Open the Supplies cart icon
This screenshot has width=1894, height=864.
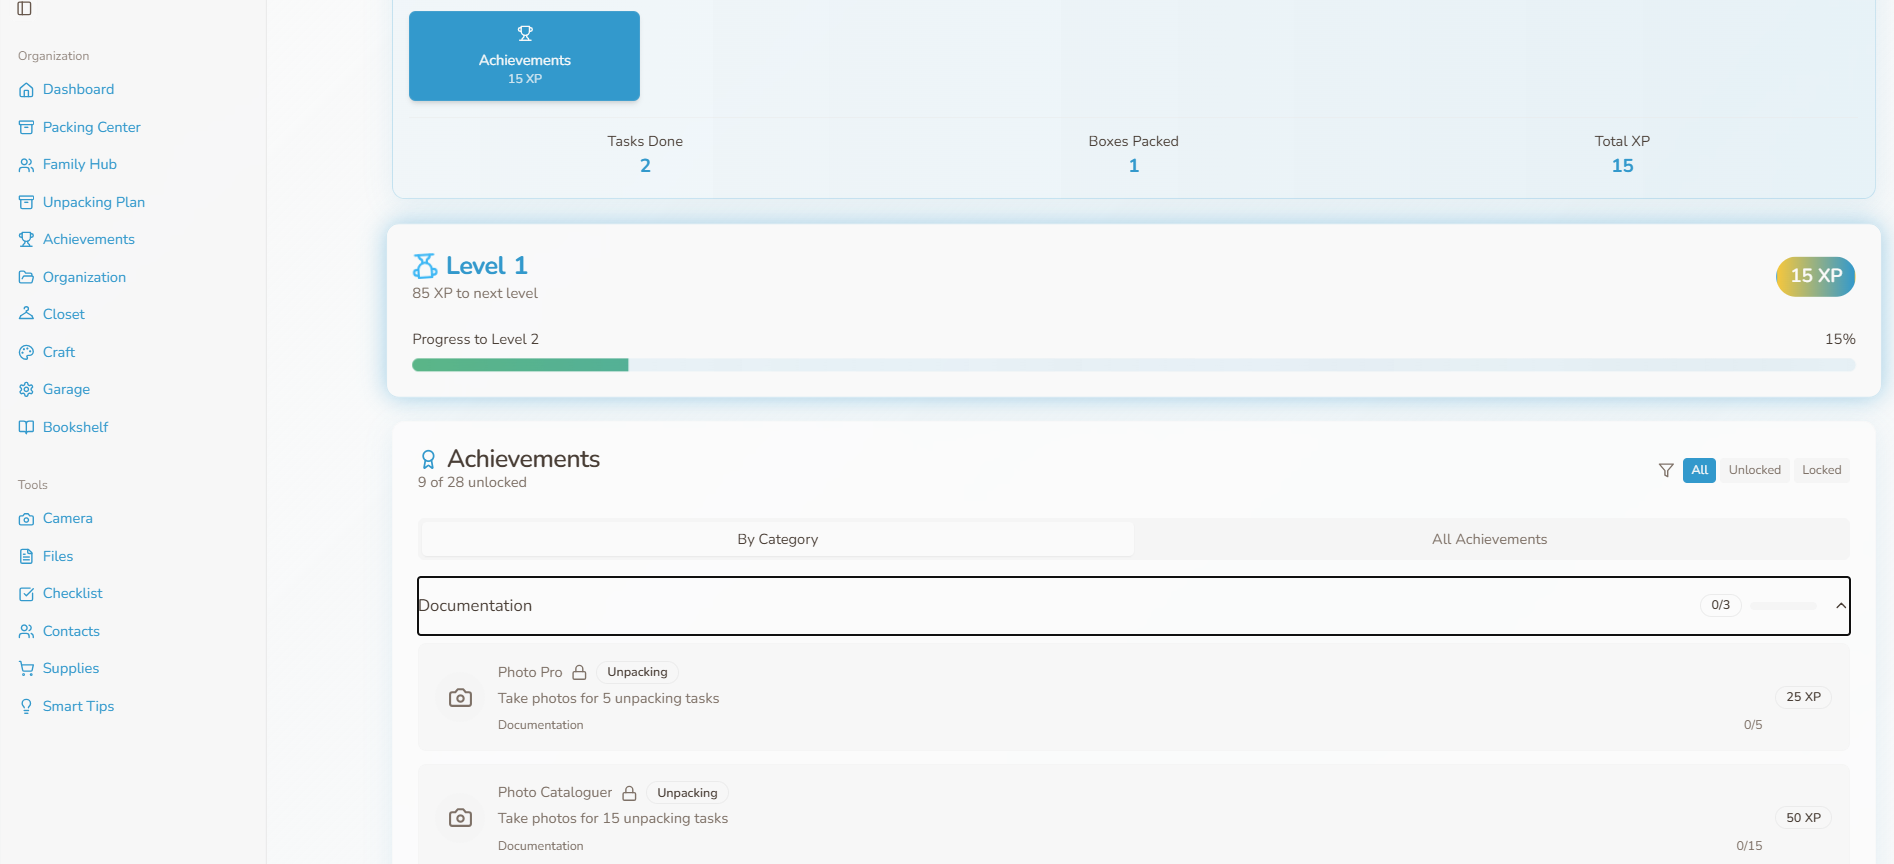click(x=26, y=669)
